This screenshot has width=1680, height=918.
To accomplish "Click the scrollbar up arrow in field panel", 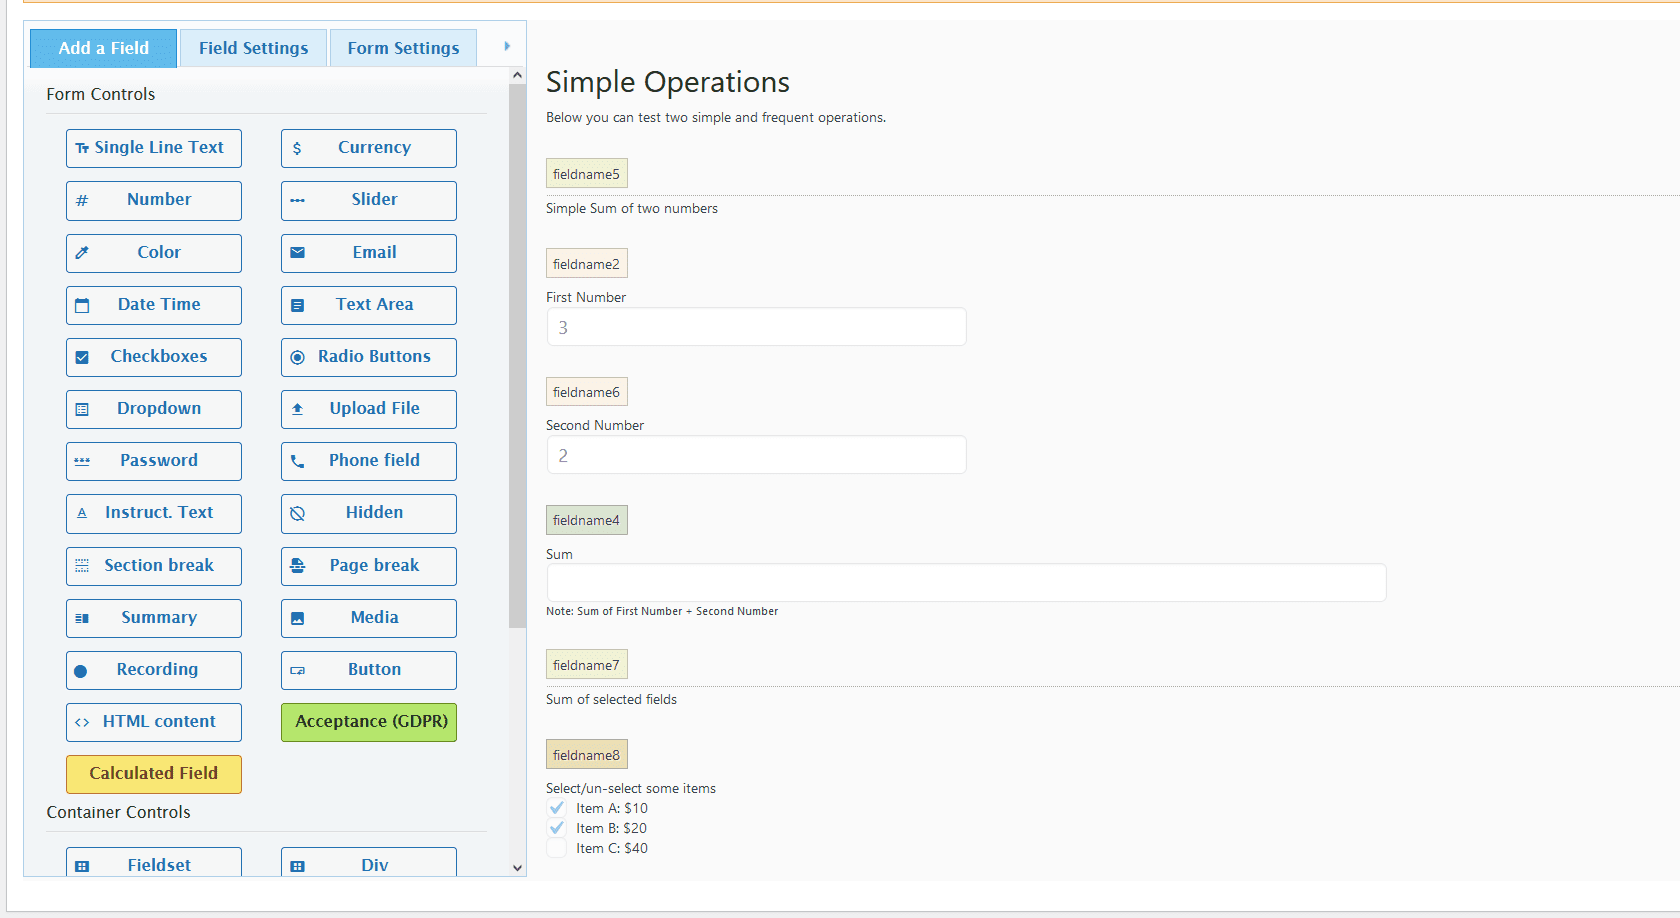I will [x=517, y=75].
